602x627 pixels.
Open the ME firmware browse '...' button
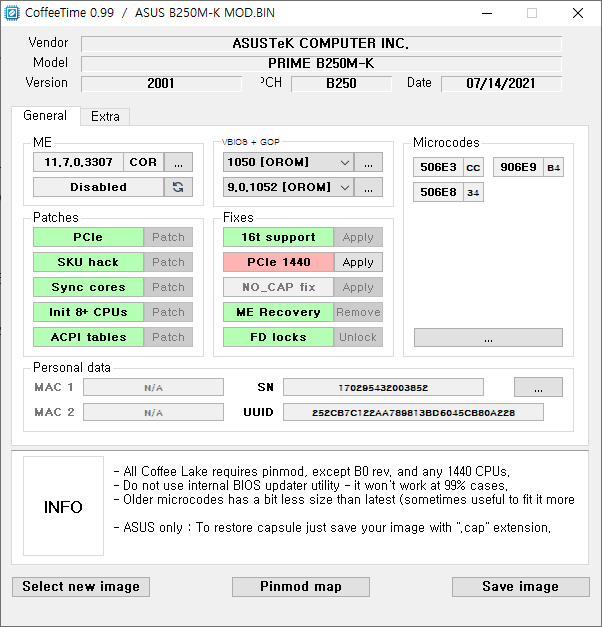178,162
